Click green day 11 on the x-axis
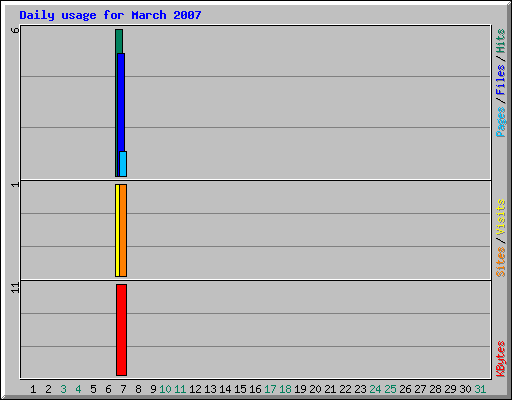The height and width of the screenshot is (400, 512). tap(180, 389)
